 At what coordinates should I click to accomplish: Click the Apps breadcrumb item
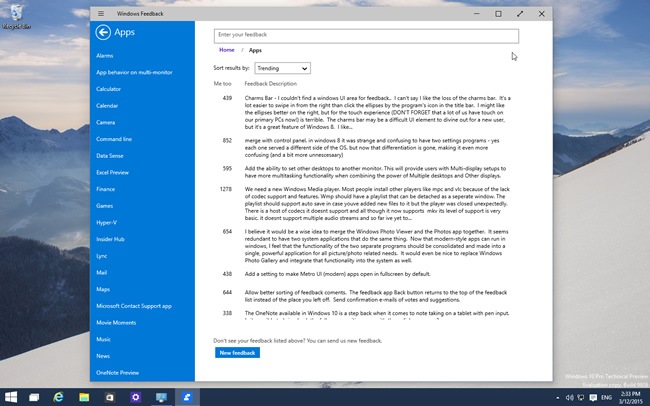pos(255,50)
